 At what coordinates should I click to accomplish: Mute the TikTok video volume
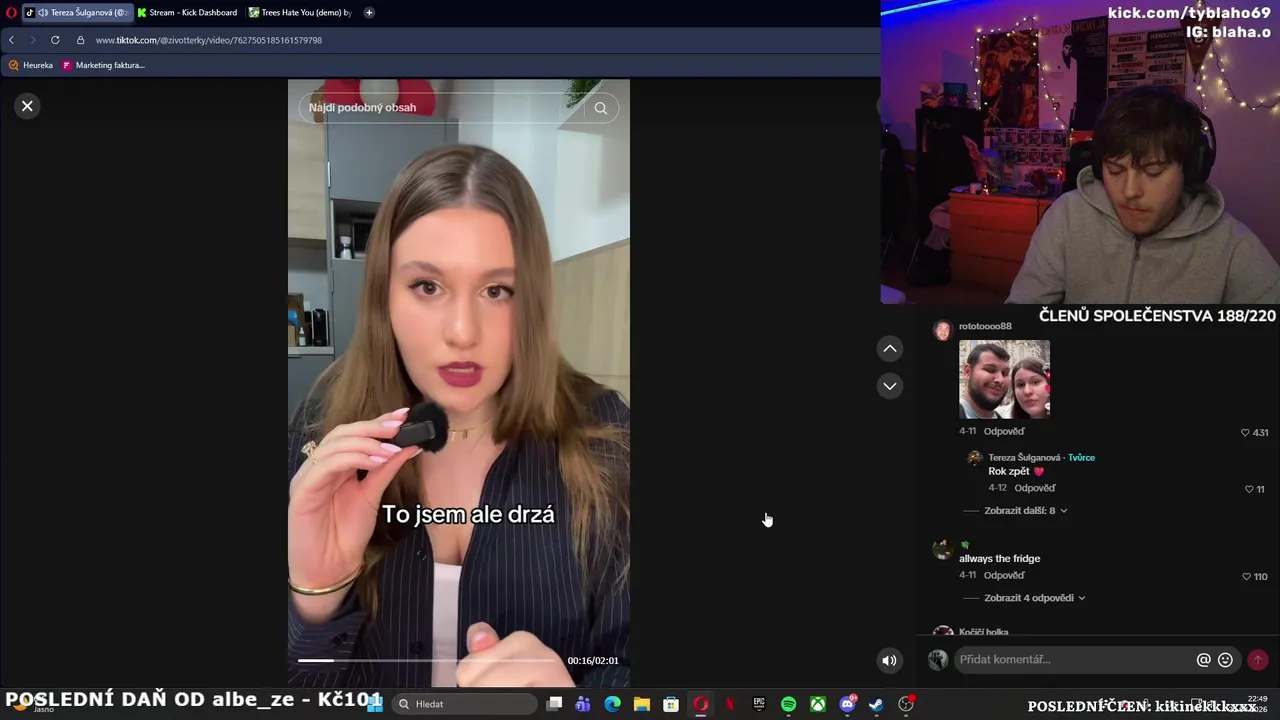point(889,660)
